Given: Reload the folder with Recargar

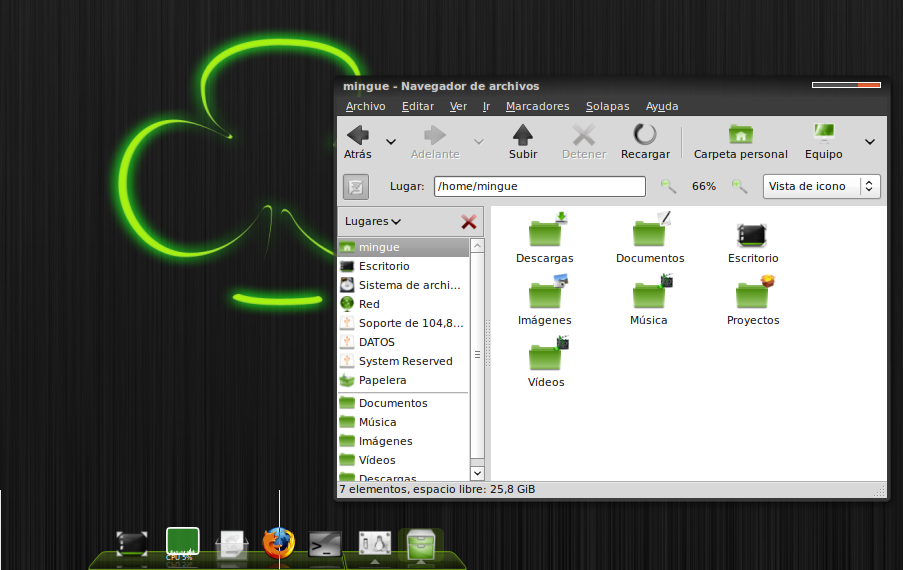Looking at the screenshot, I should (645, 142).
